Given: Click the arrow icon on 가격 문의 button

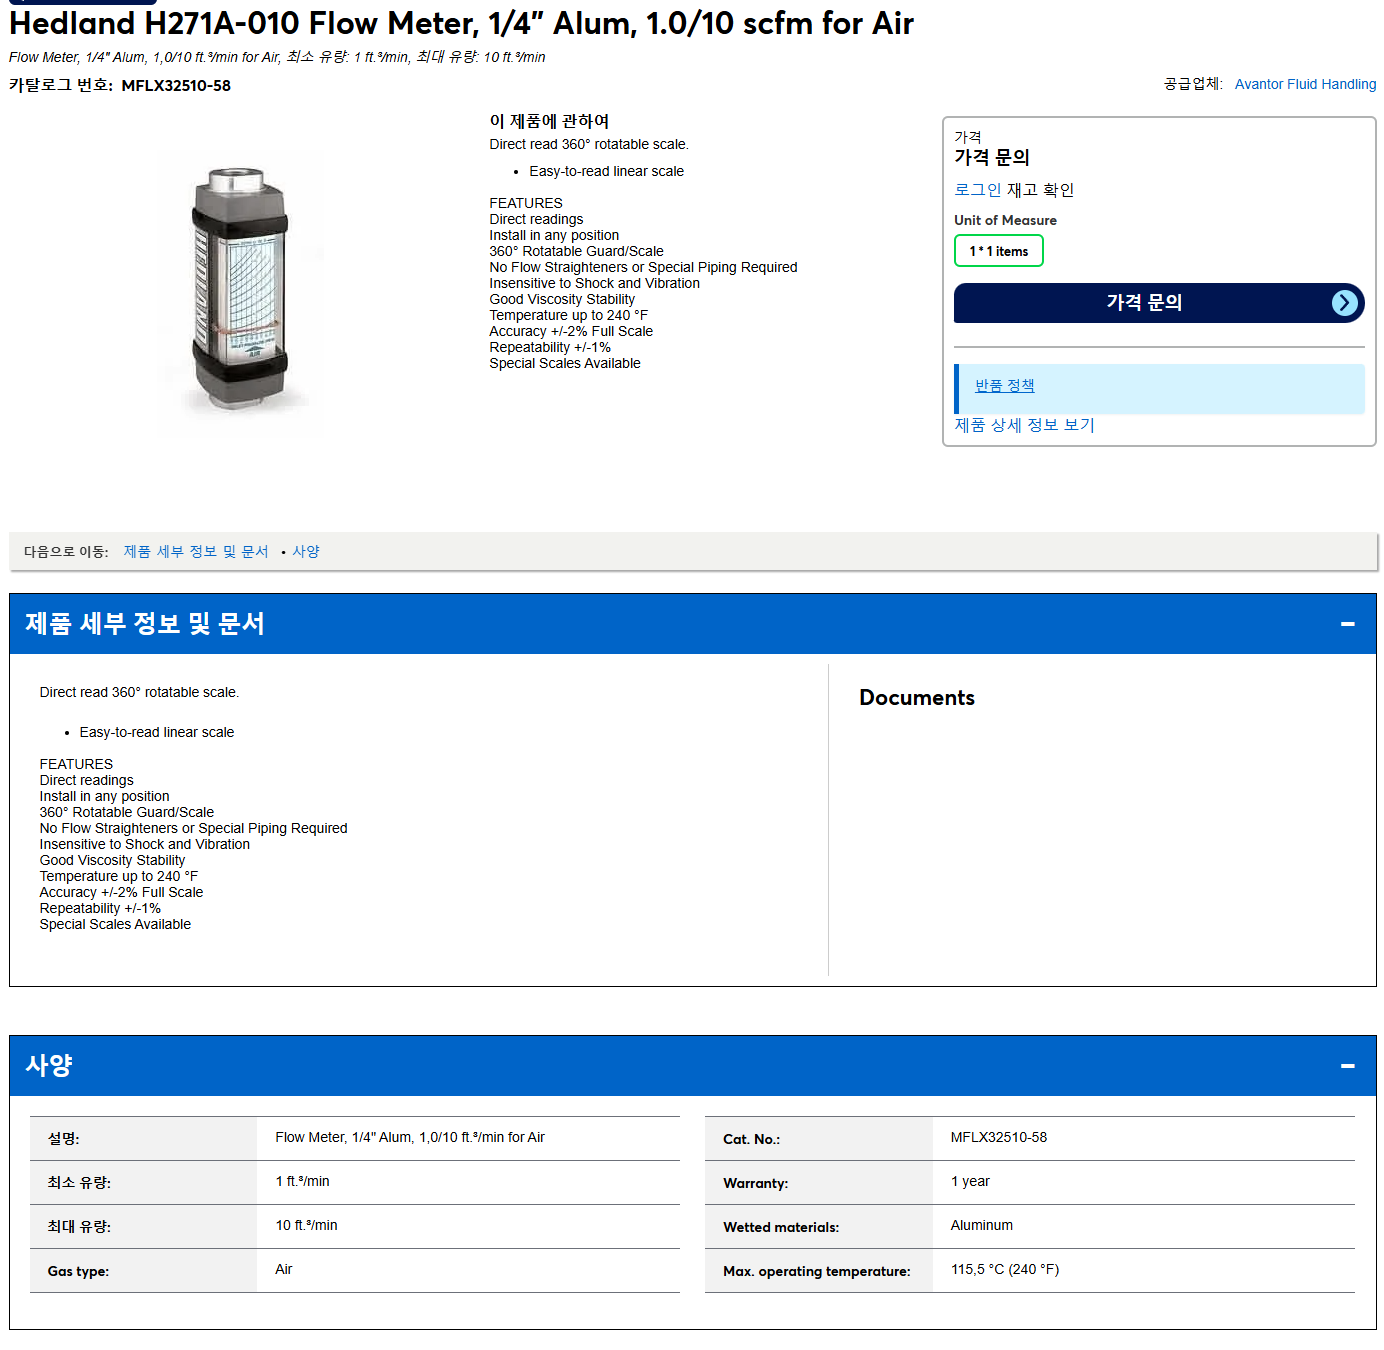Looking at the screenshot, I should pos(1345,303).
